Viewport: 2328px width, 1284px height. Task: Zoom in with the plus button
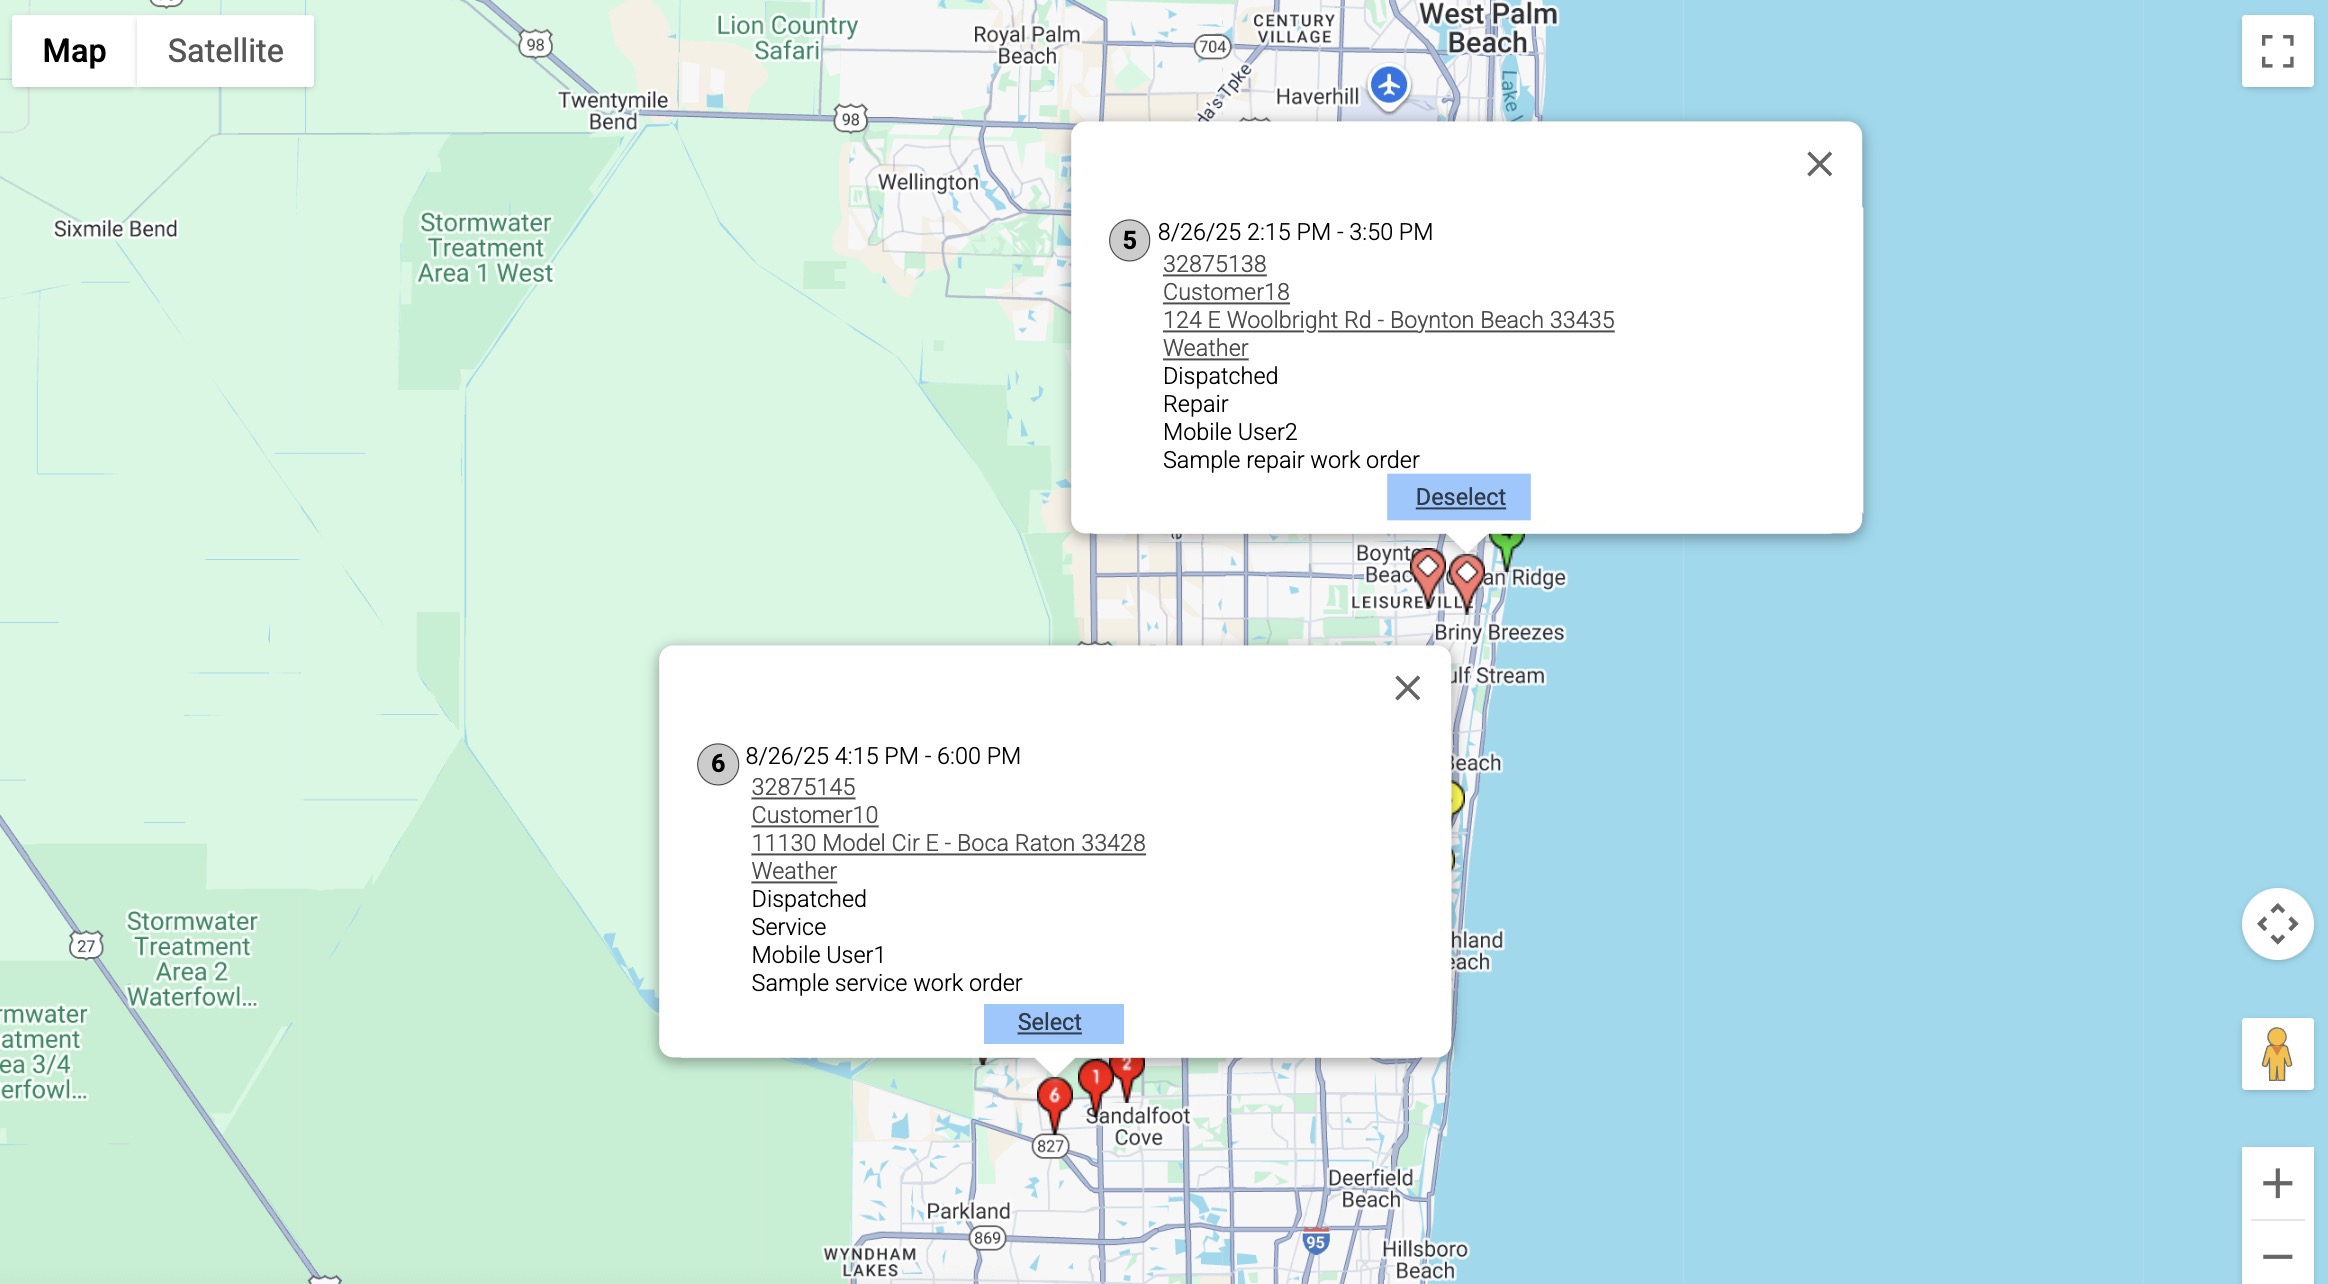coord(2277,1183)
